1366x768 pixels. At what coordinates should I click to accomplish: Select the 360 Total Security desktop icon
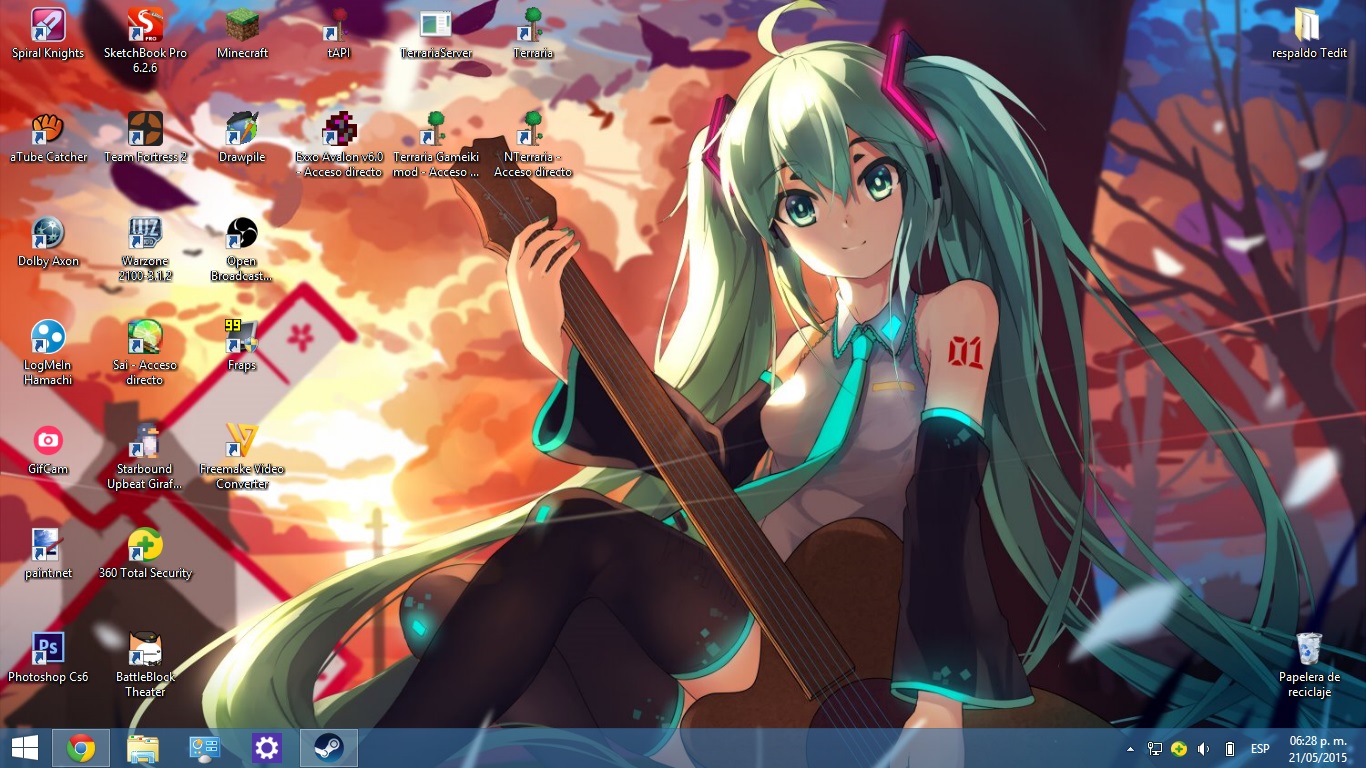[145, 544]
